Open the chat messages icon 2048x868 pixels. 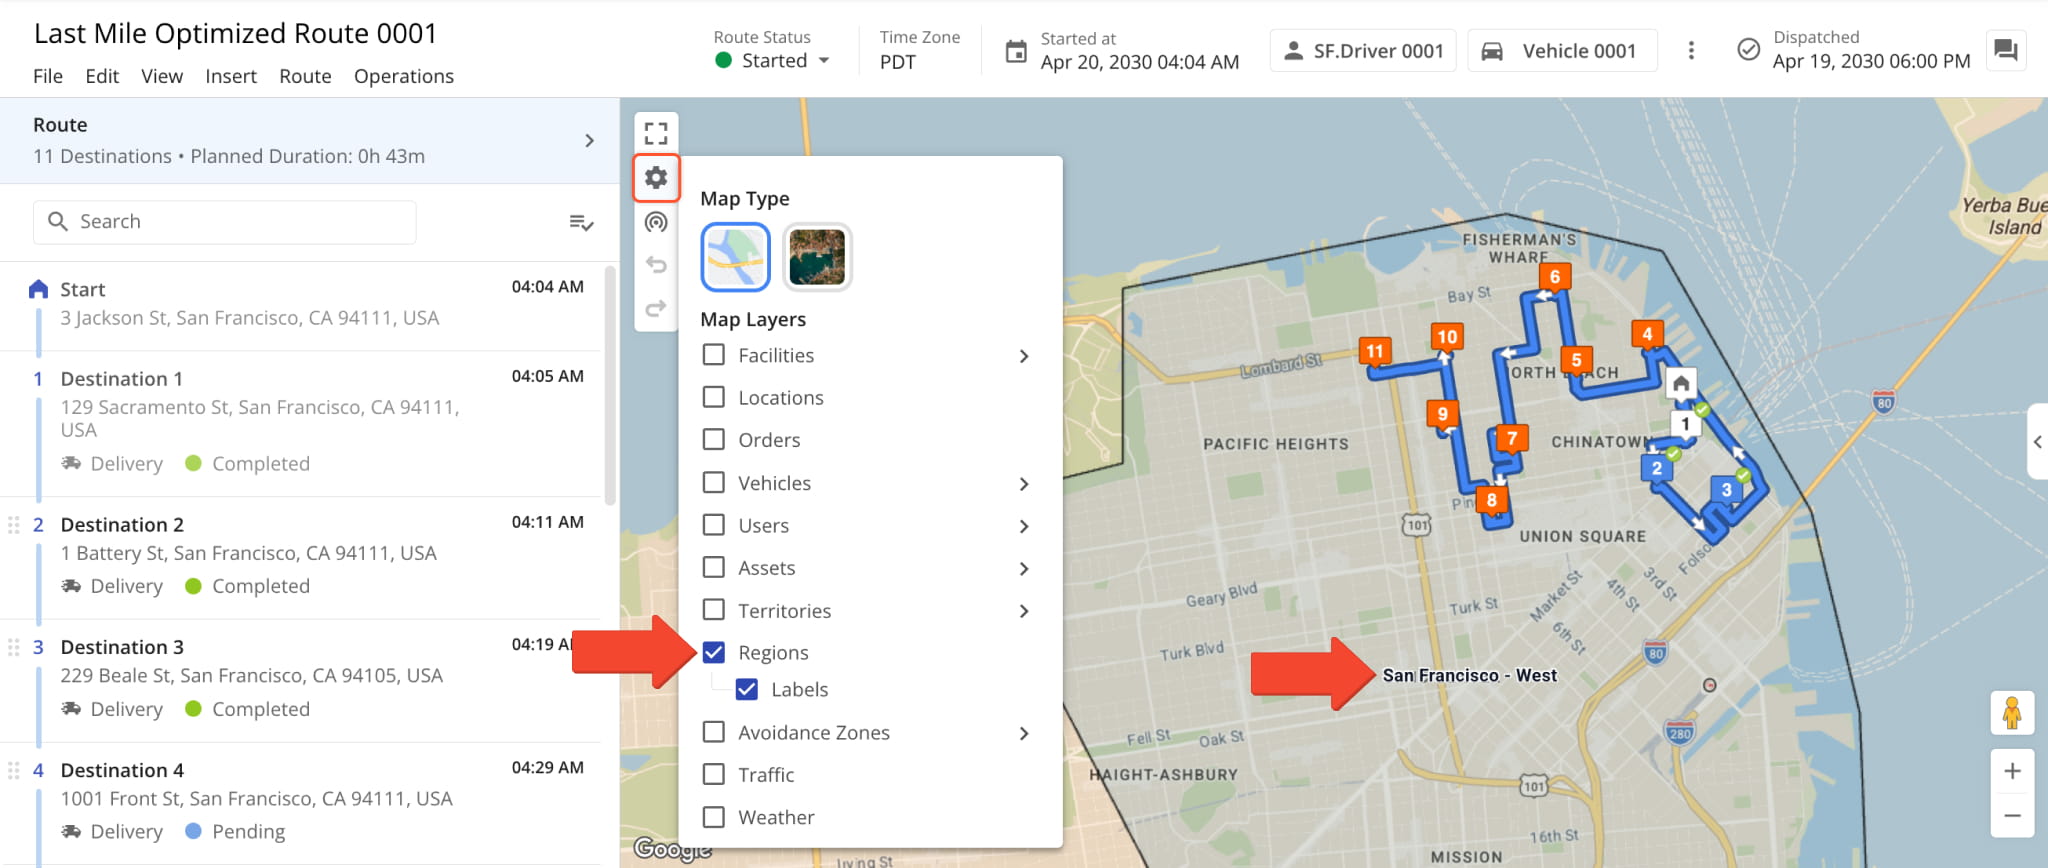2005,50
